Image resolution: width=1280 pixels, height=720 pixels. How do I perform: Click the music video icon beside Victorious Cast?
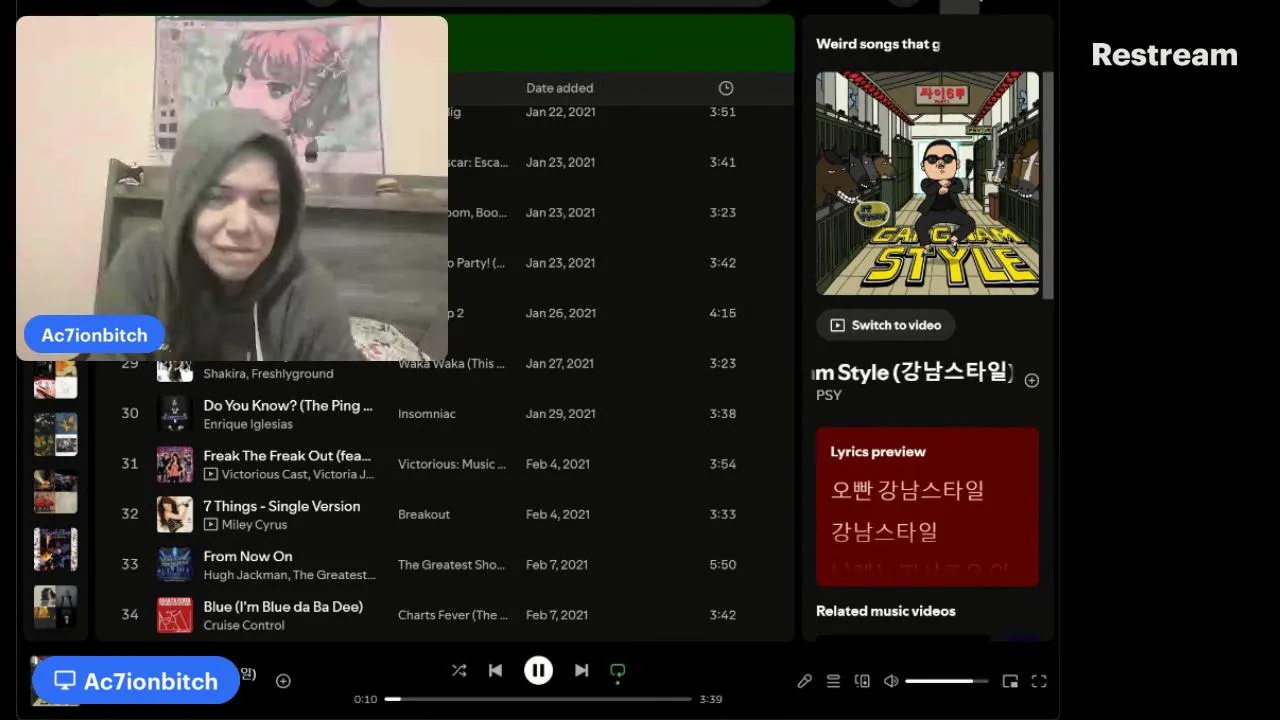(211, 474)
